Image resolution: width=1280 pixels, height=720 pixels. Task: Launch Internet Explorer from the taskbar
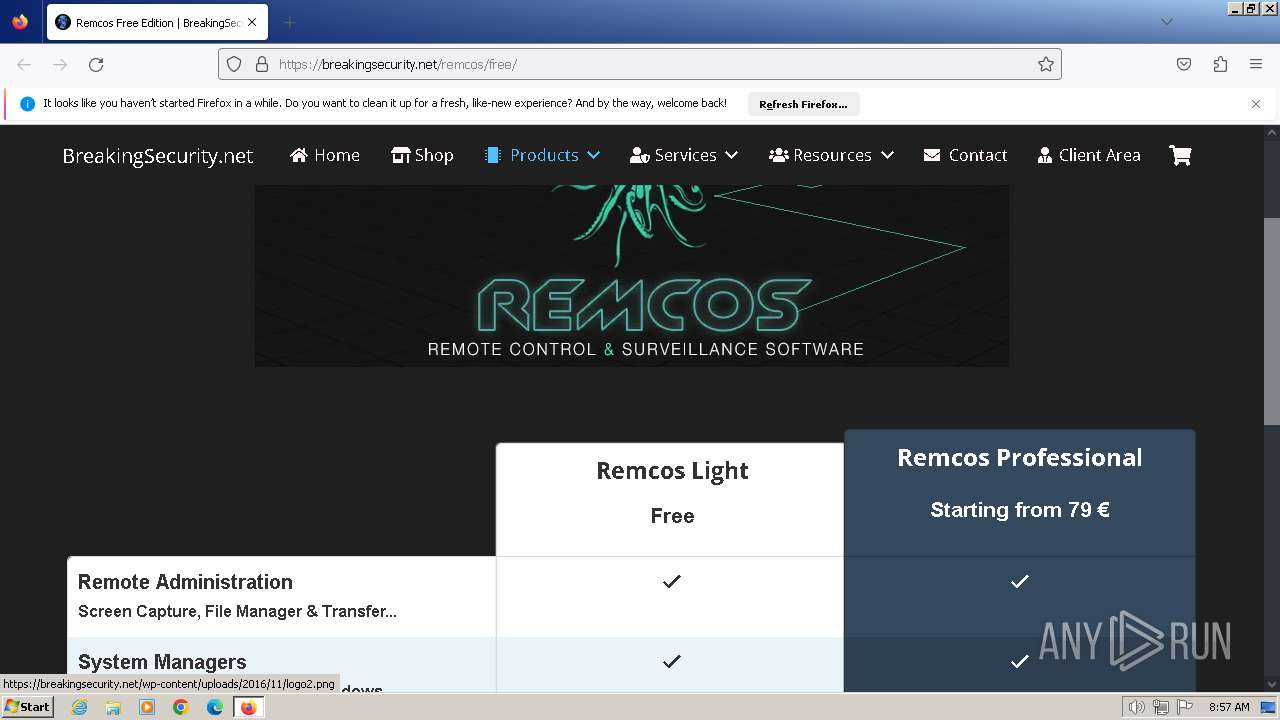click(79, 707)
